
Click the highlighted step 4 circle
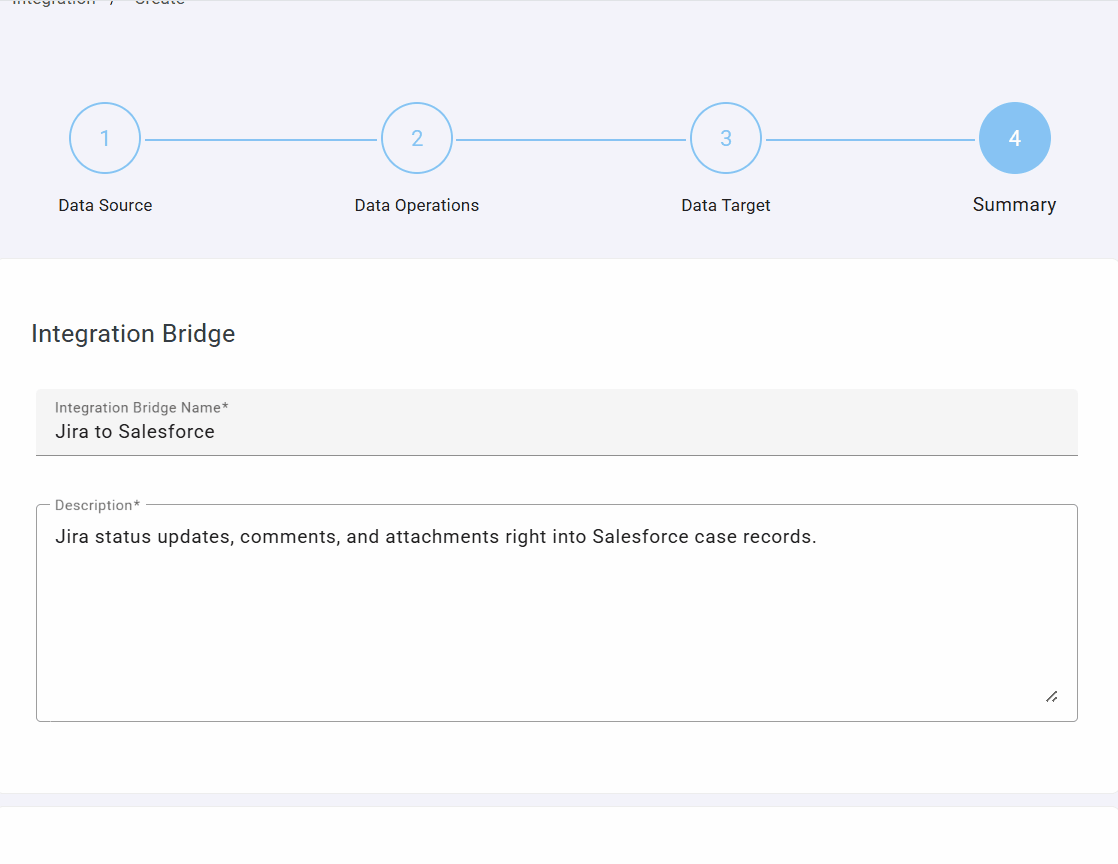1014,138
